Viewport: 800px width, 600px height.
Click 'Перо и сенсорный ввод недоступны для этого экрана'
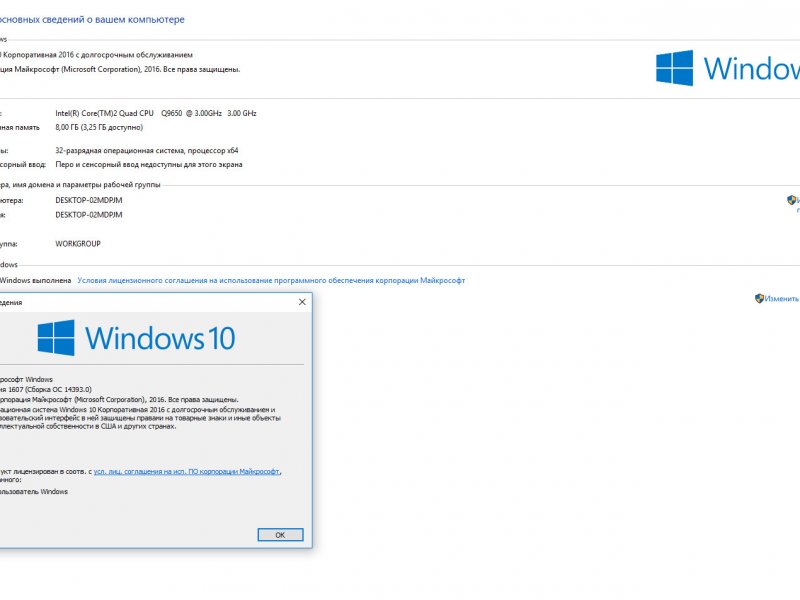click(x=149, y=164)
